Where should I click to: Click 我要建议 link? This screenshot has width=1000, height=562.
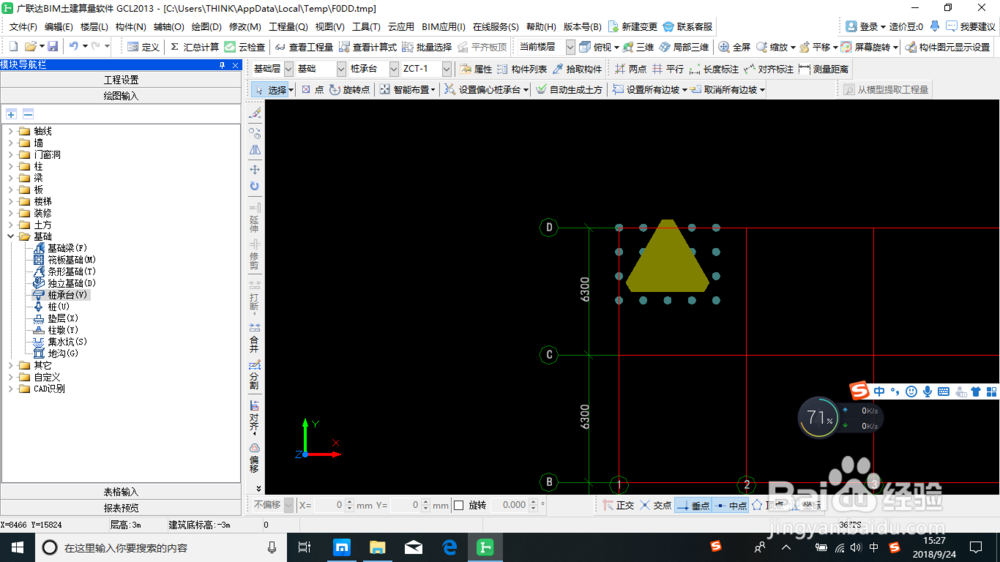(970, 27)
